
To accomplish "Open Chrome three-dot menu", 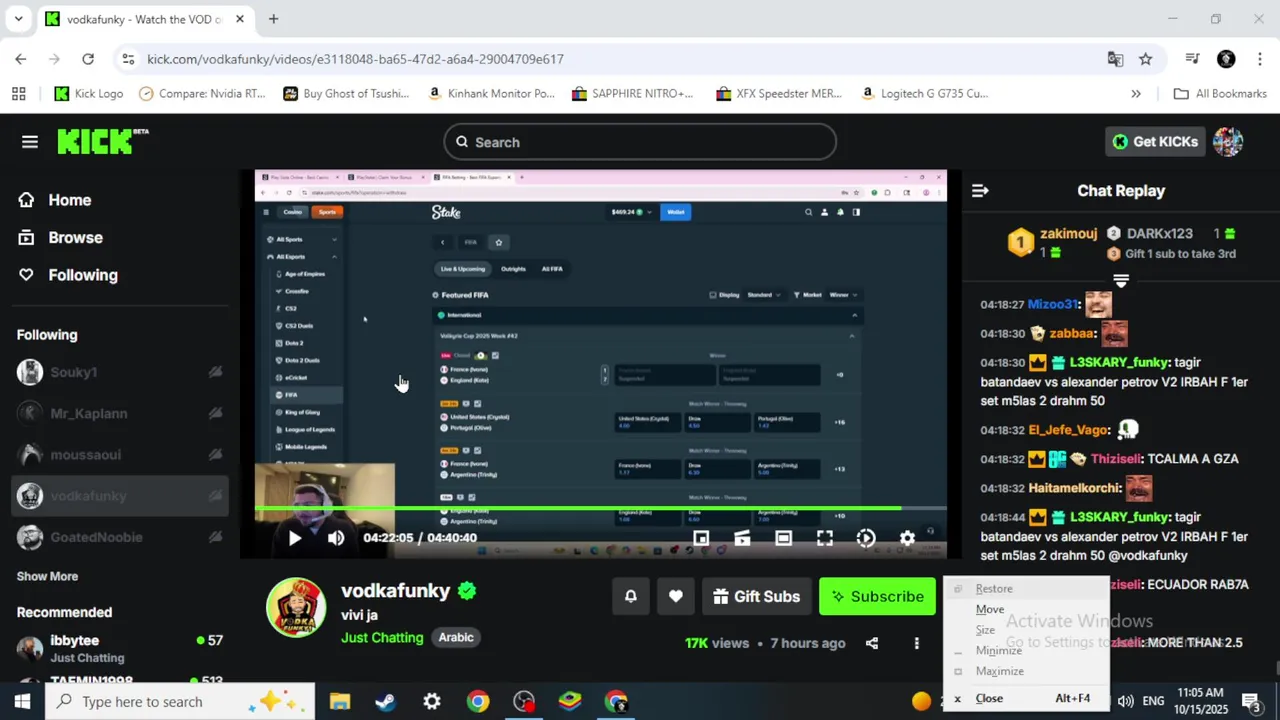I will point(1259,59).
